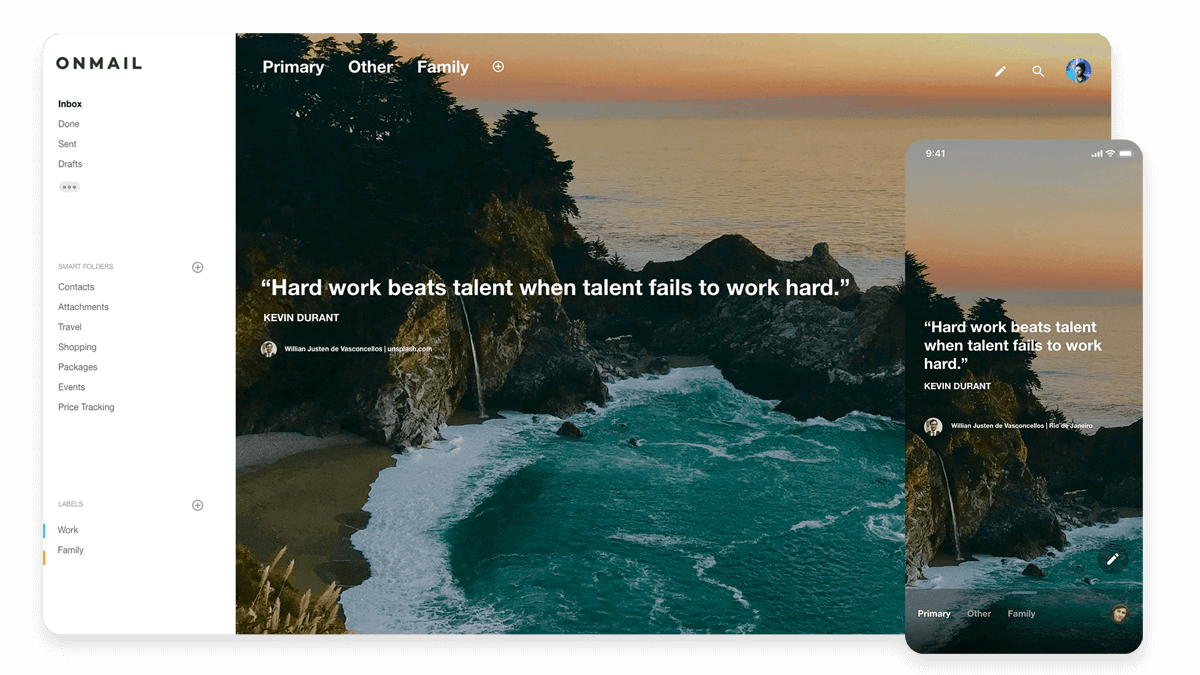Select the Work label
1200x675 pixels.
point(68,530)
